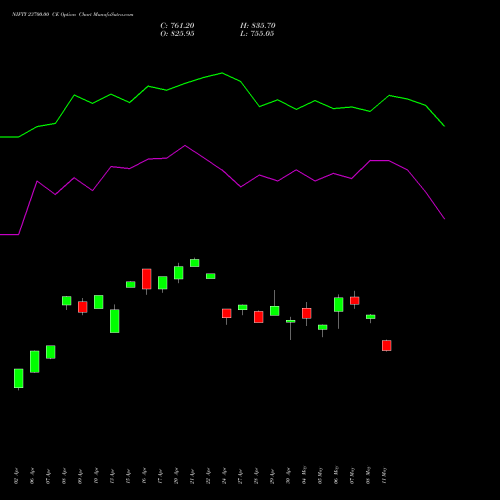Click the 05 May date axis label
Screen dimensions: 500x500
coord(320,475)
